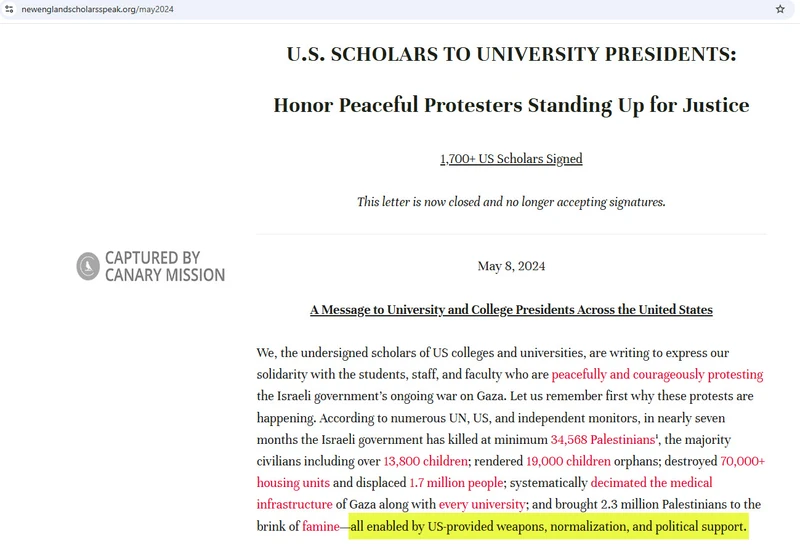Follow the "peacefully and courageously protesting" link
Screen dimensions: 800x549
(657, 375)
